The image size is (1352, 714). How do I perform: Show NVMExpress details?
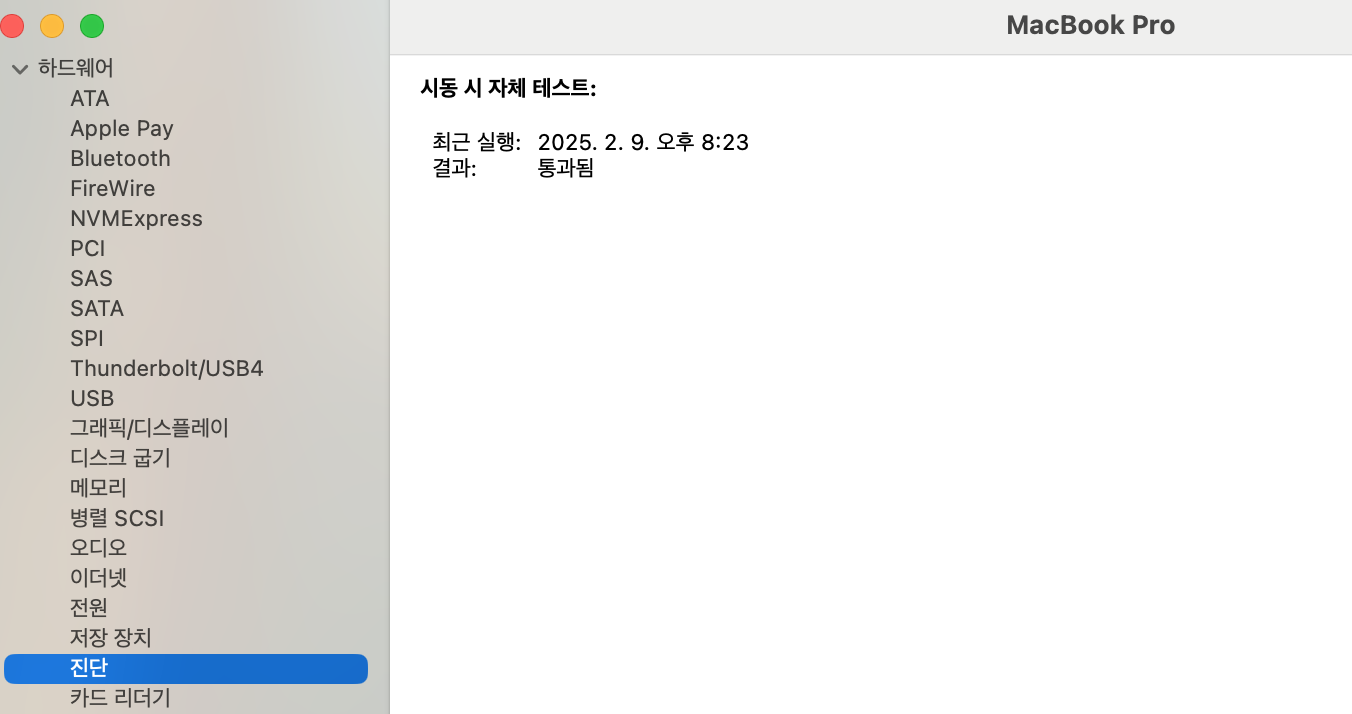coord(136,219)
